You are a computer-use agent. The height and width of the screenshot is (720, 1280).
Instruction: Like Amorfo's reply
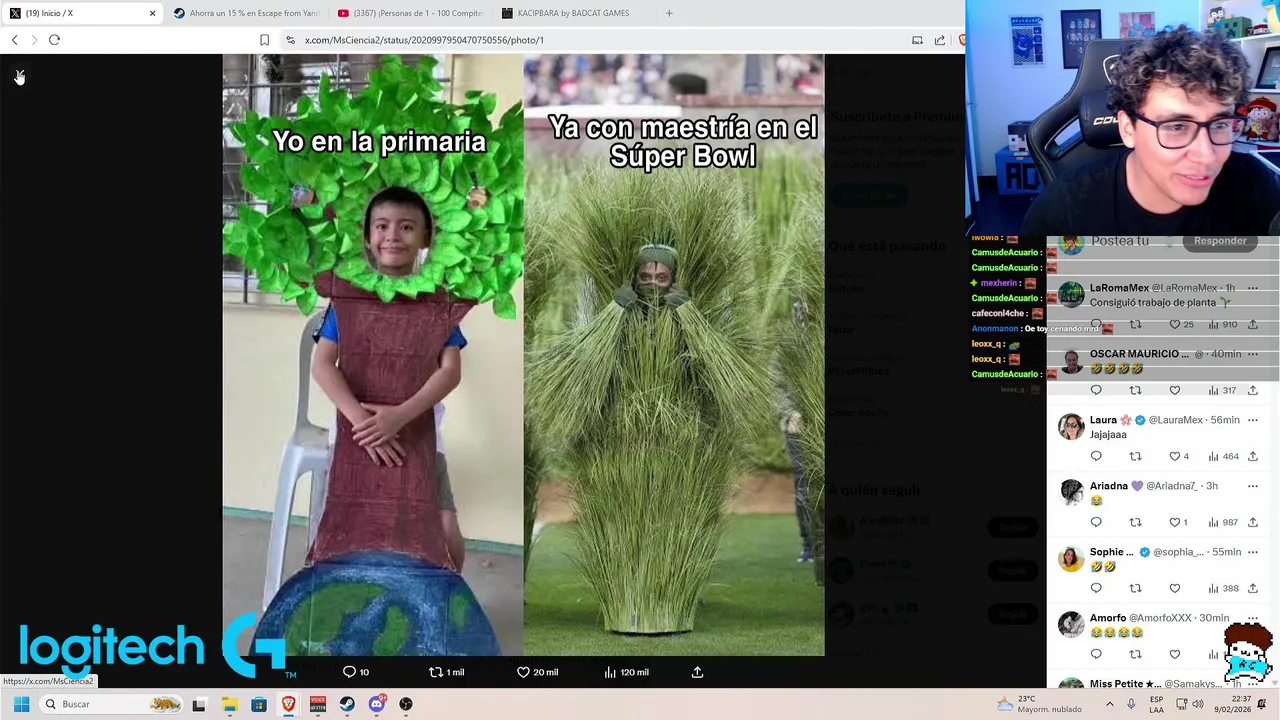coord(1175,654)
